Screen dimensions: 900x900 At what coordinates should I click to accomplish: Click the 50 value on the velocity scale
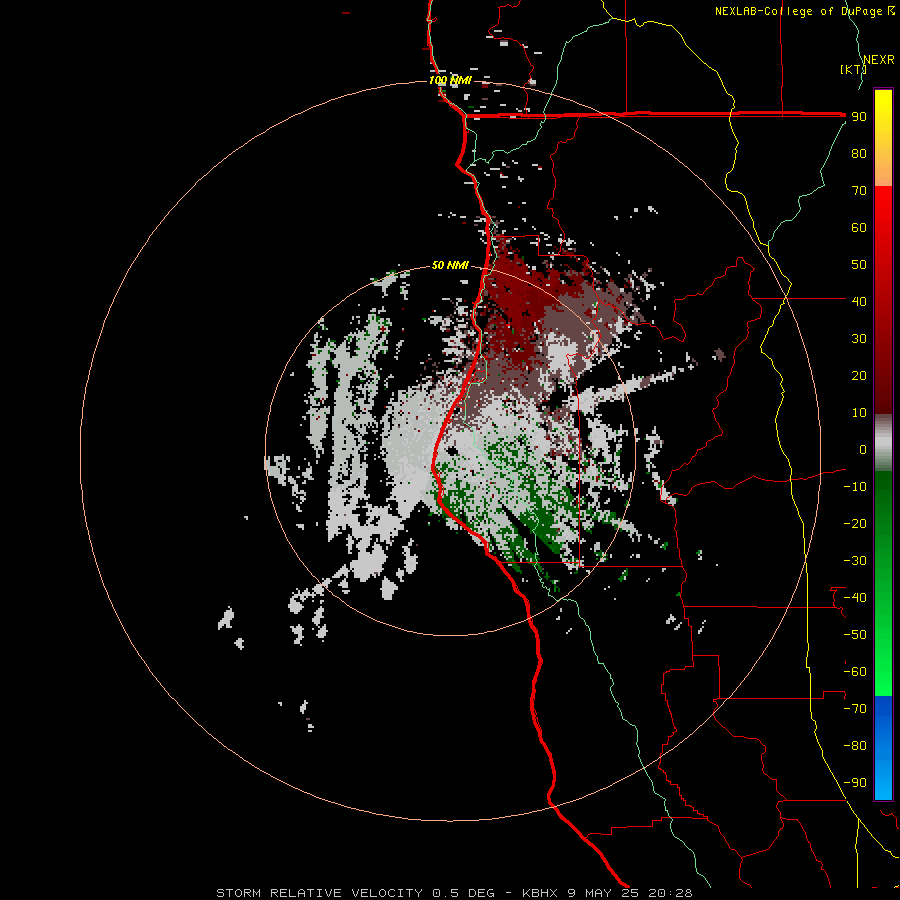859,265
